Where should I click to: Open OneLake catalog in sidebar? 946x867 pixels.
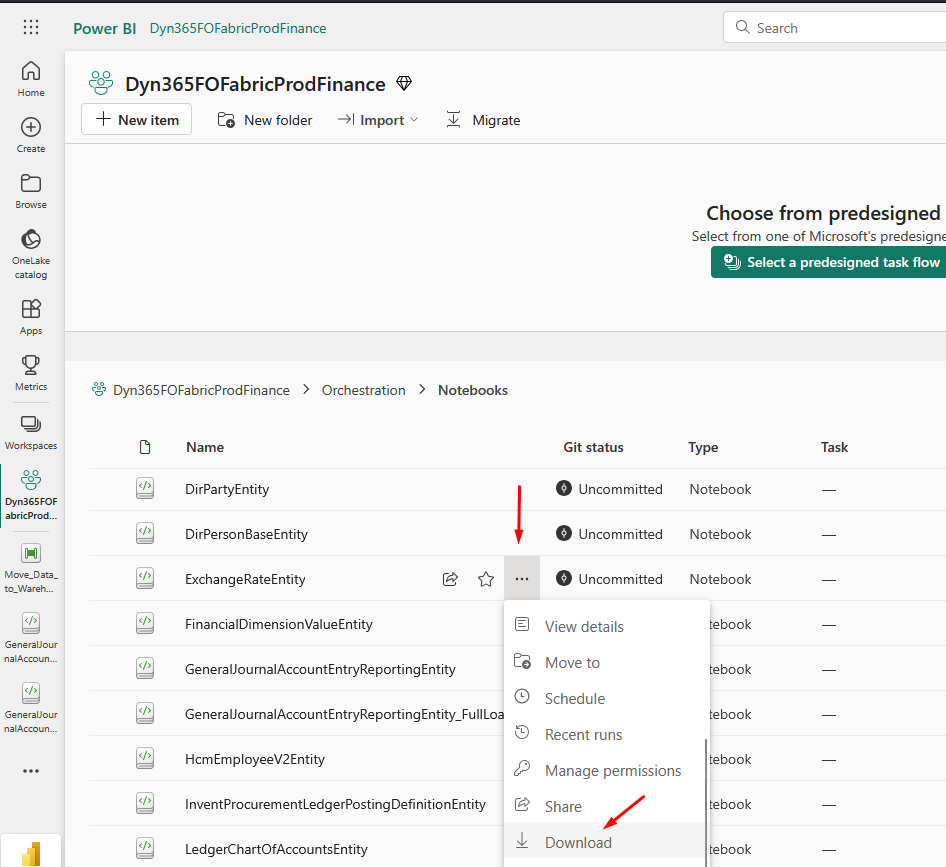tap(31, 254)
